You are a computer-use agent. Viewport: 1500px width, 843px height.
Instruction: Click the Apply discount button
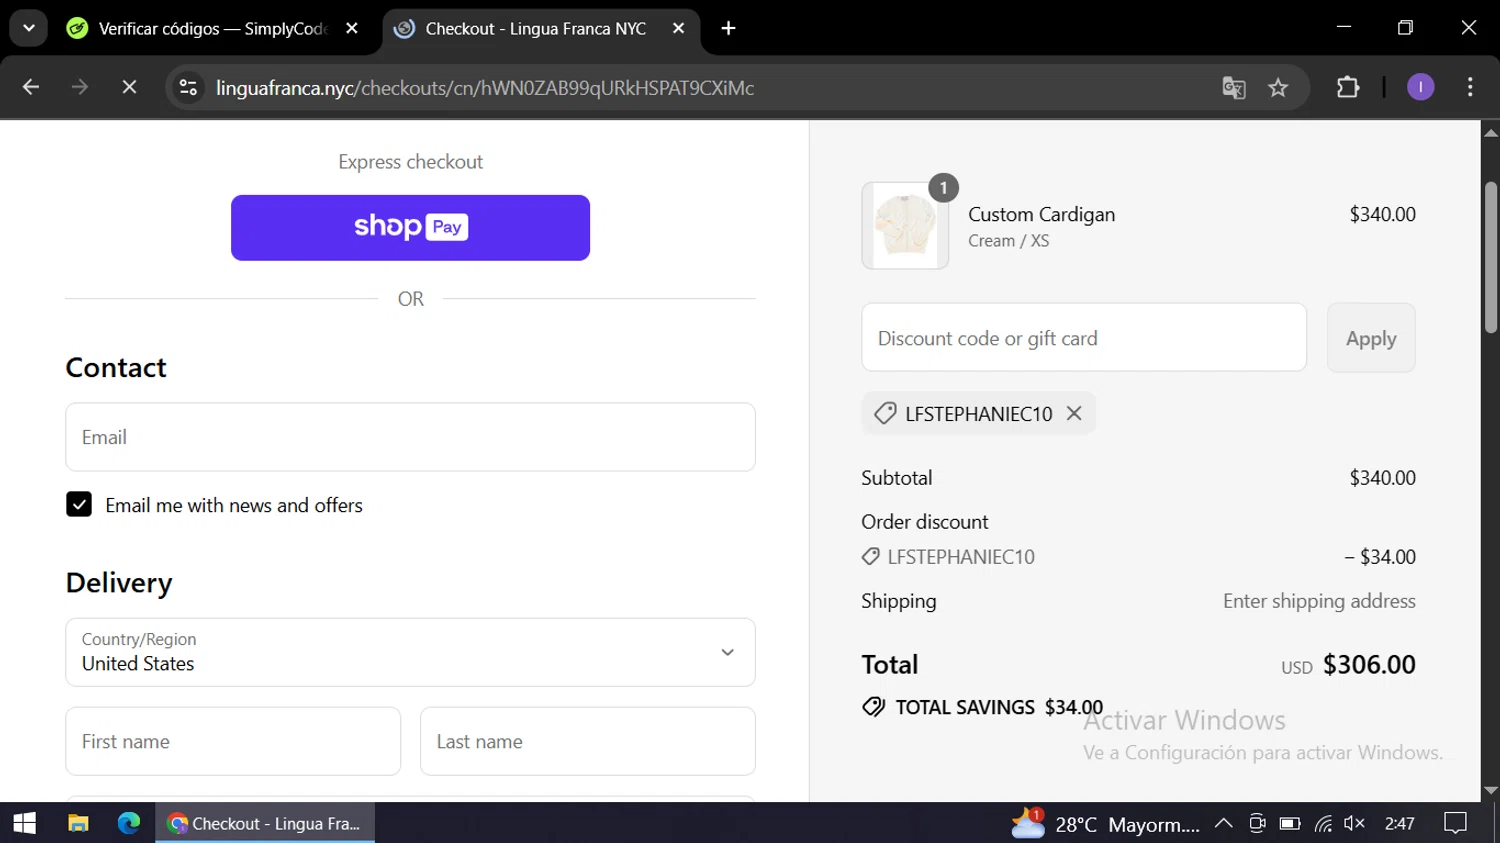(1371, 338)
